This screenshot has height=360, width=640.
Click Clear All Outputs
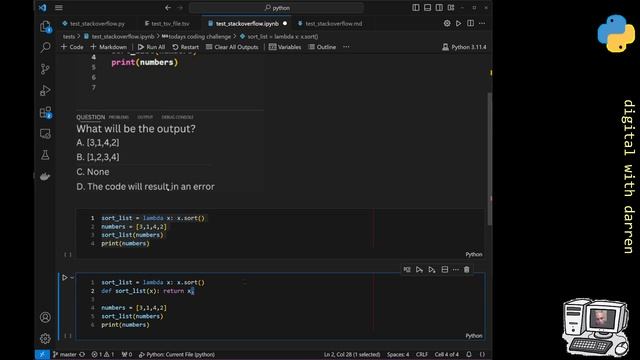coord(232,47)
